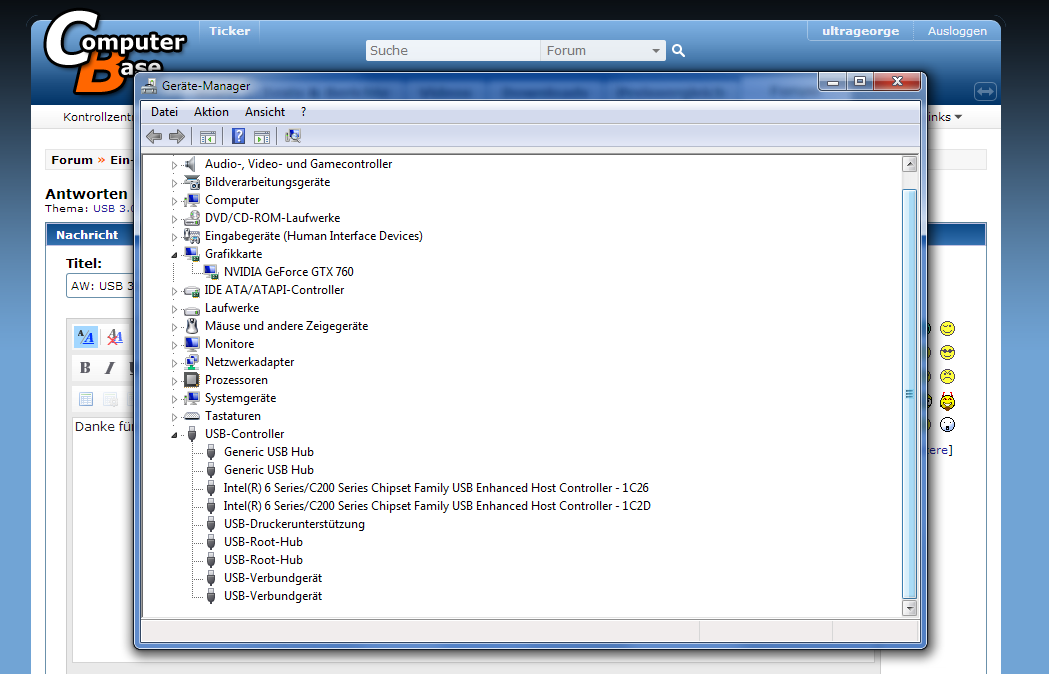Expand the Audio-, Video- und Gamecontroller node

click(x=175, y=165)
